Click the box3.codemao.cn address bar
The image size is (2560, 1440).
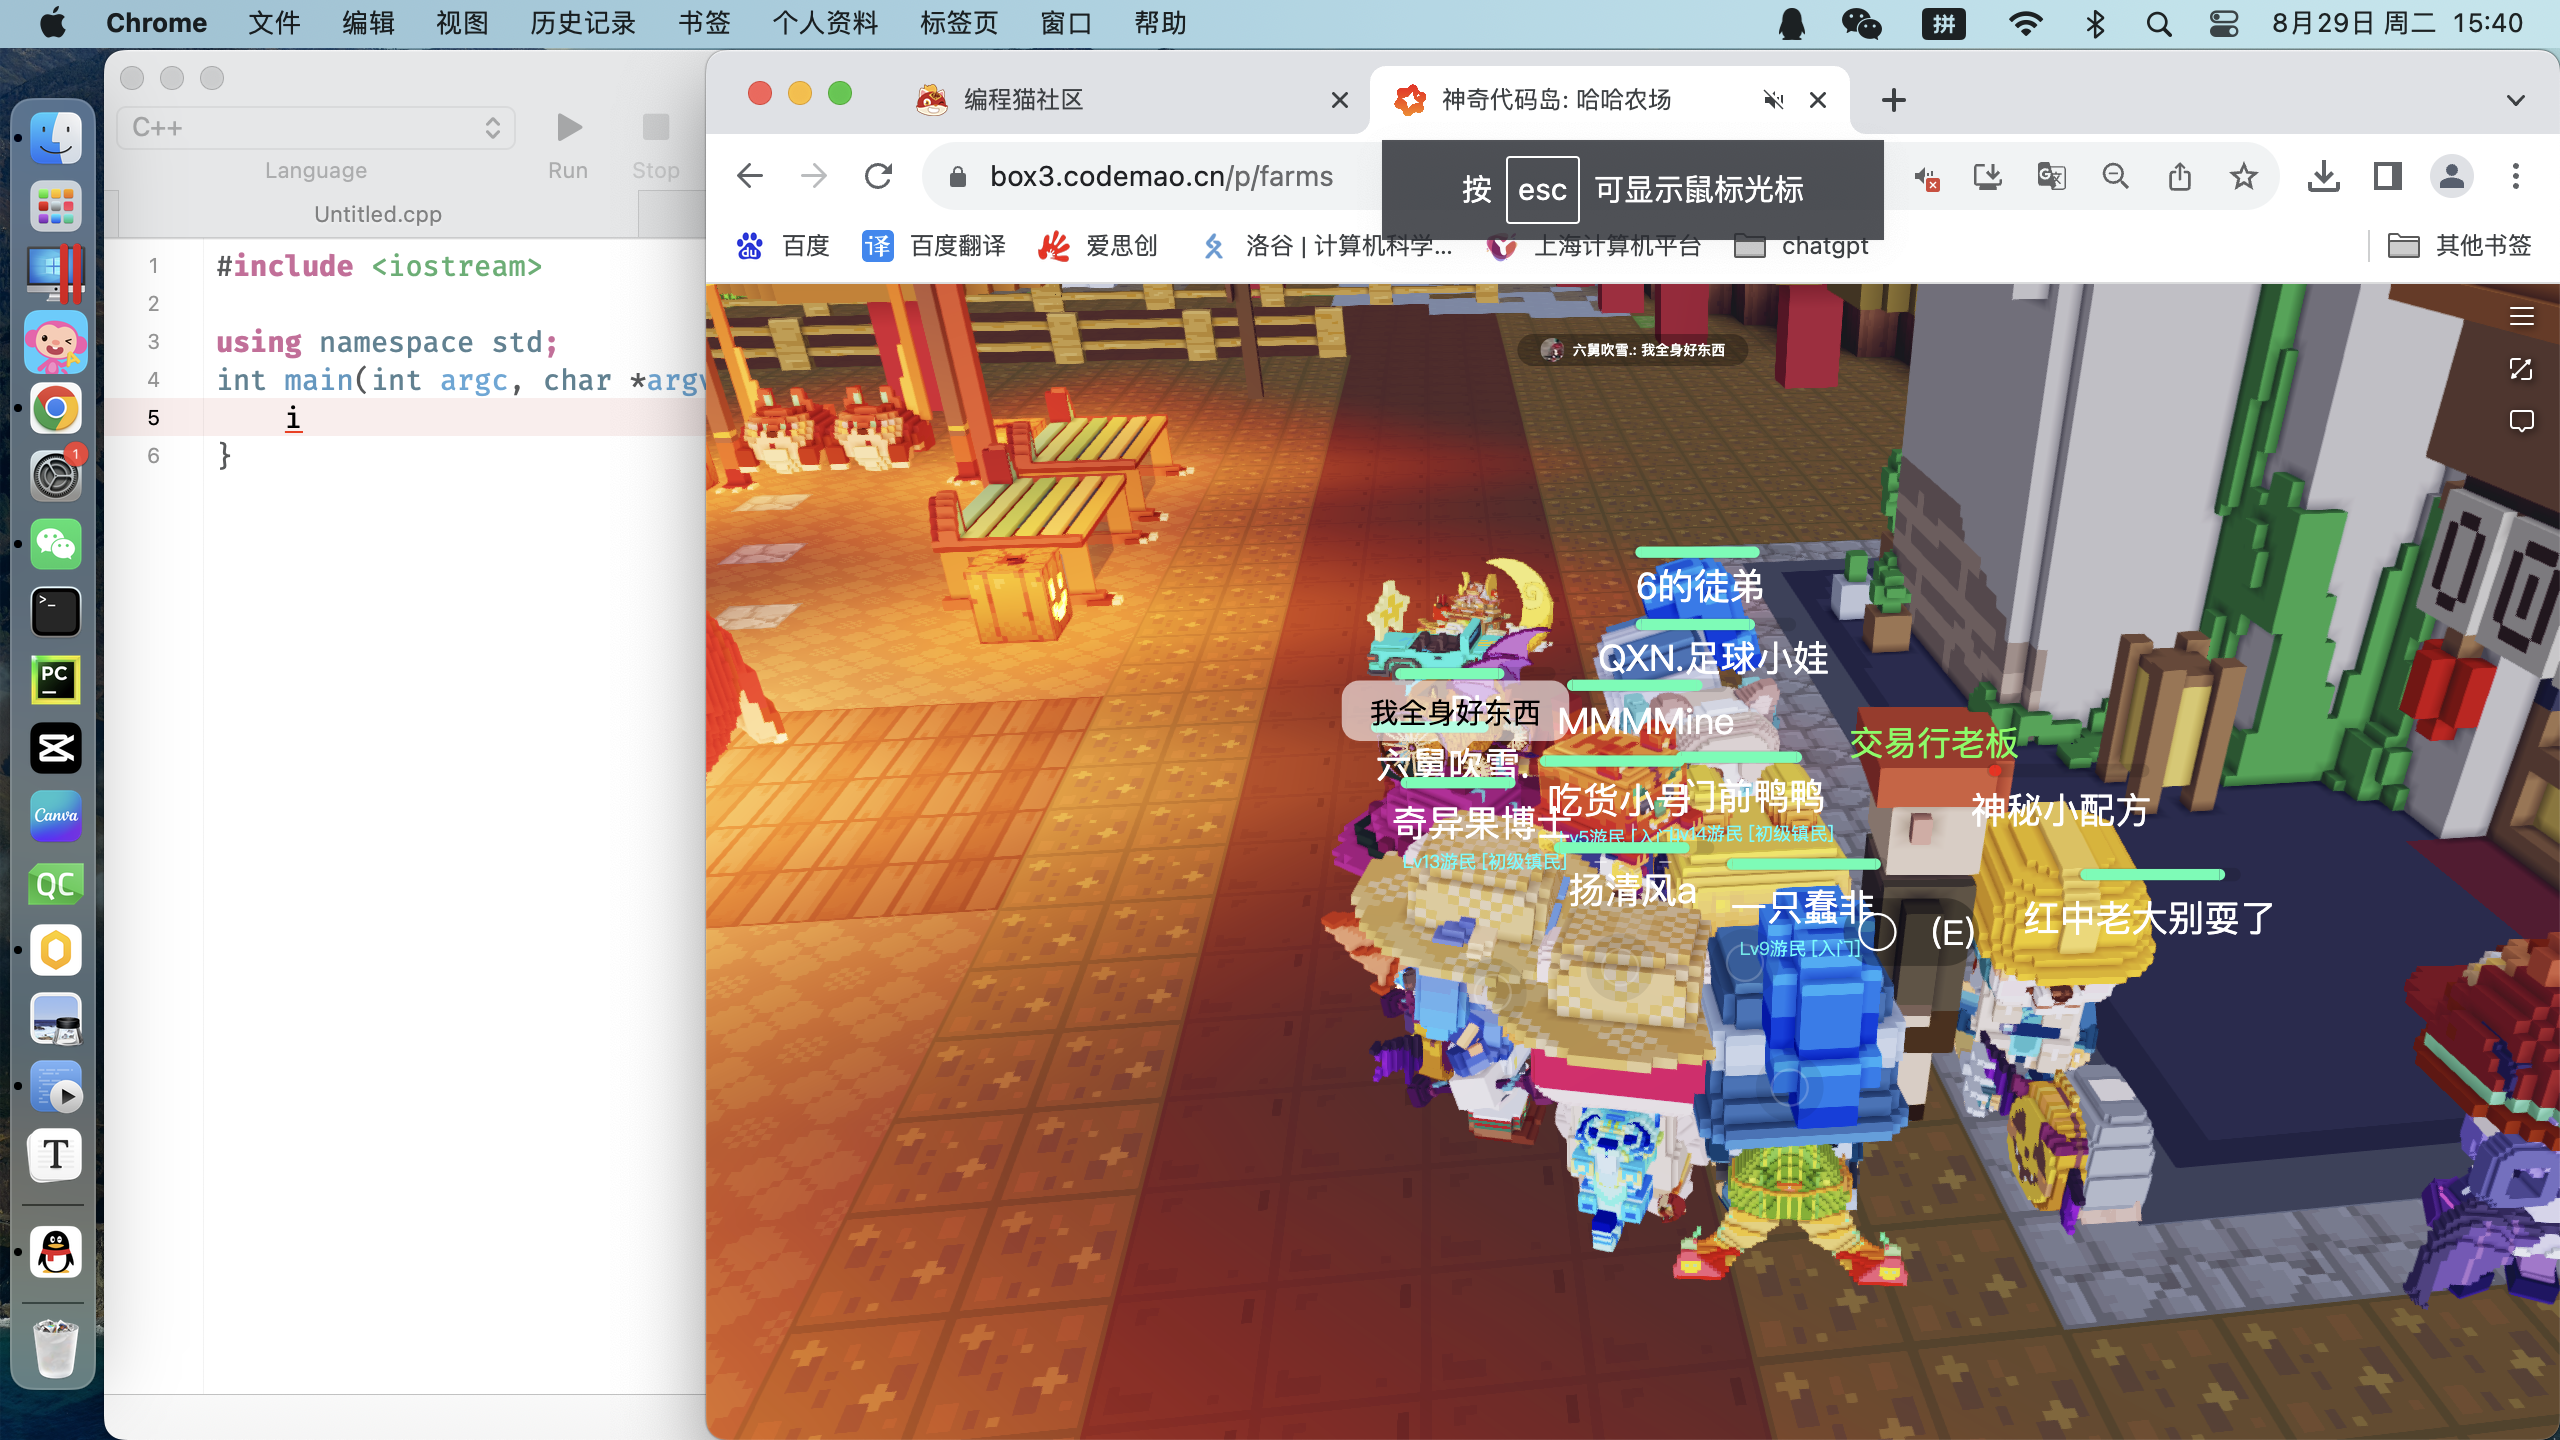1161,177
